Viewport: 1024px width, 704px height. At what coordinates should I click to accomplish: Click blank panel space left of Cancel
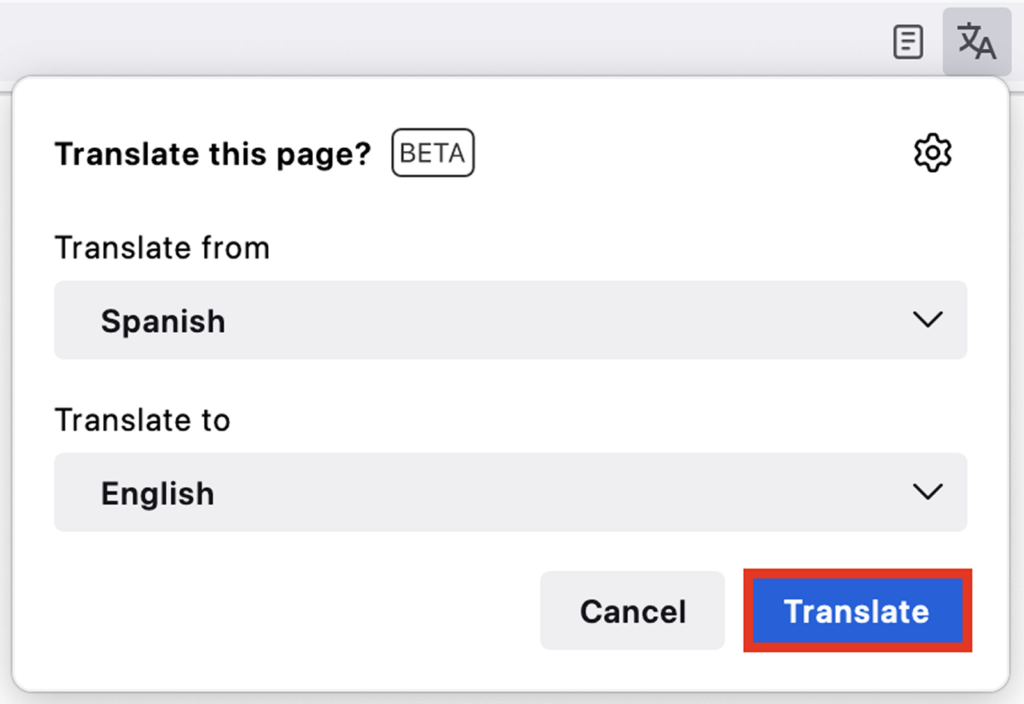[x=280, y=611]
